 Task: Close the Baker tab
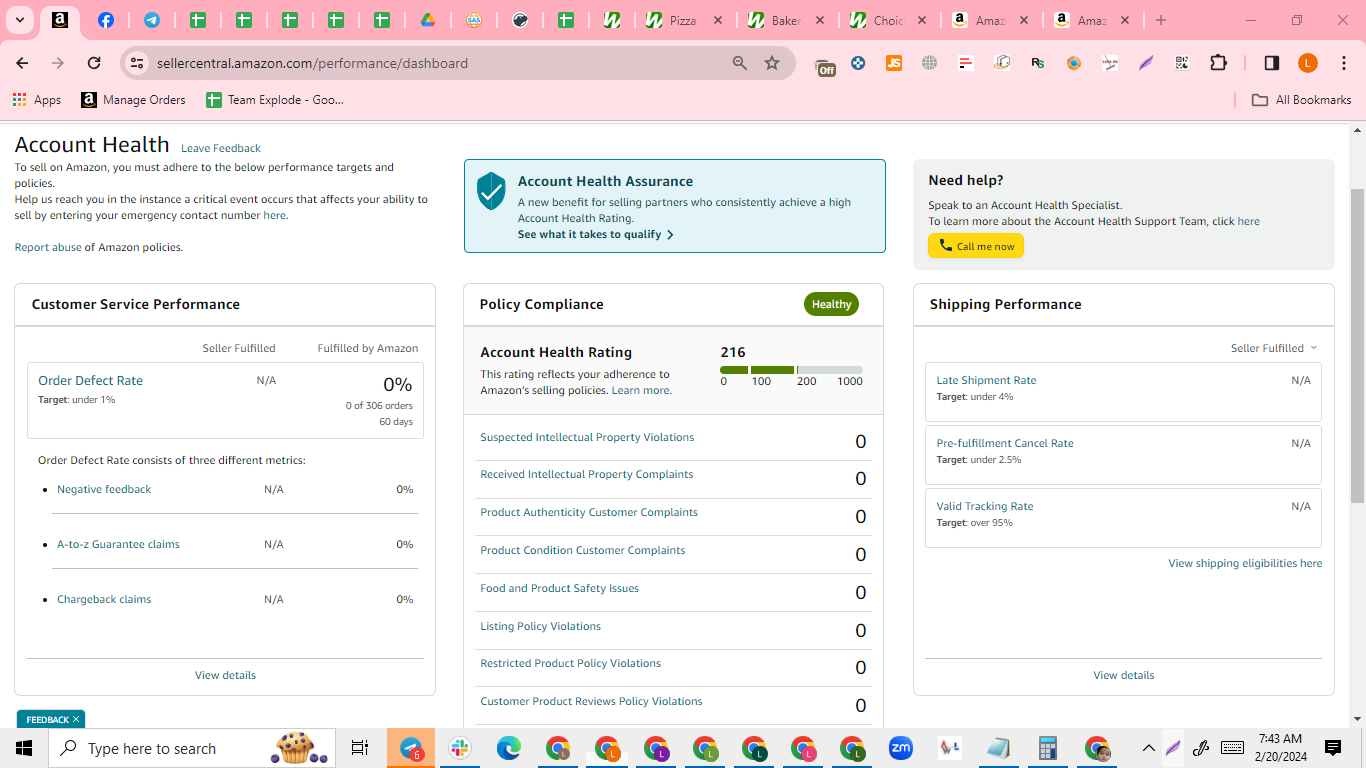tap(821, 20)
